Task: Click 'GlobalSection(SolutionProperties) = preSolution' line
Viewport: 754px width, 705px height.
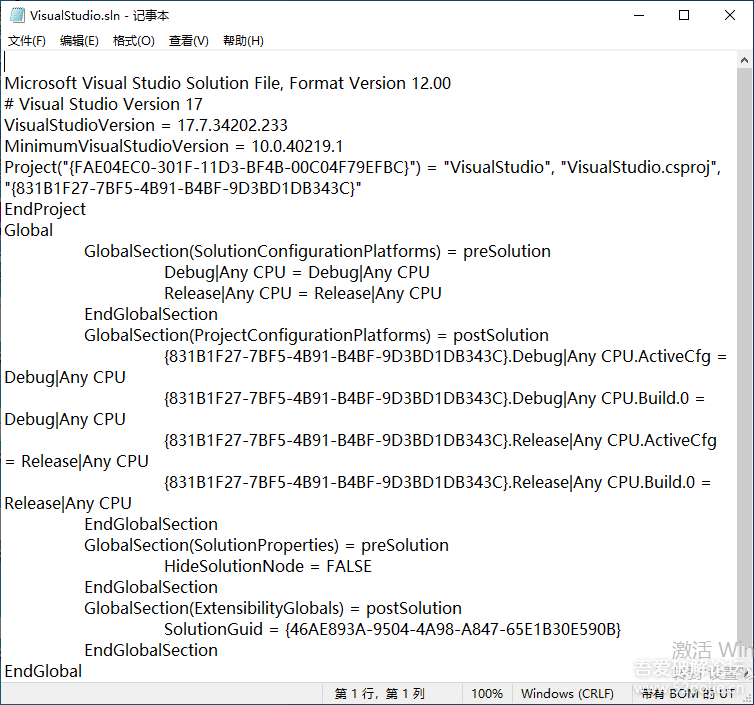Action: [266, 545]
